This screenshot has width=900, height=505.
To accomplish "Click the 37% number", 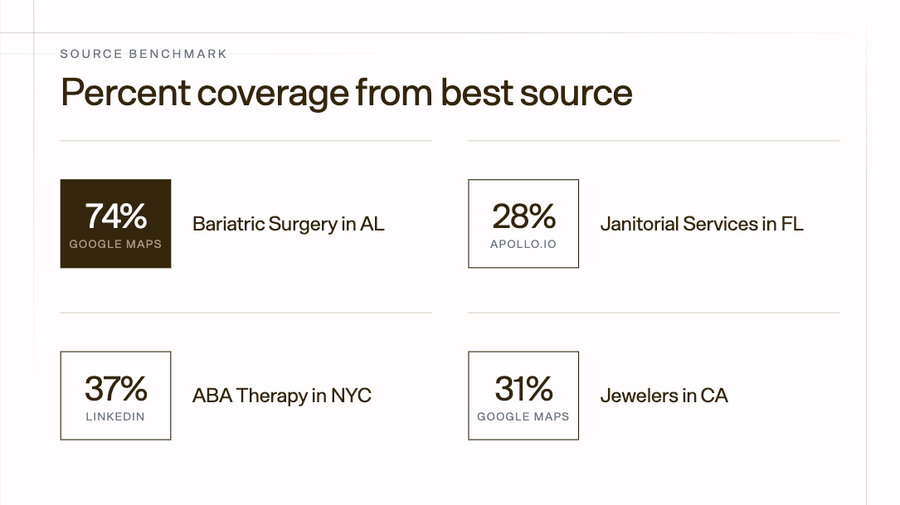I will point(116,389).
